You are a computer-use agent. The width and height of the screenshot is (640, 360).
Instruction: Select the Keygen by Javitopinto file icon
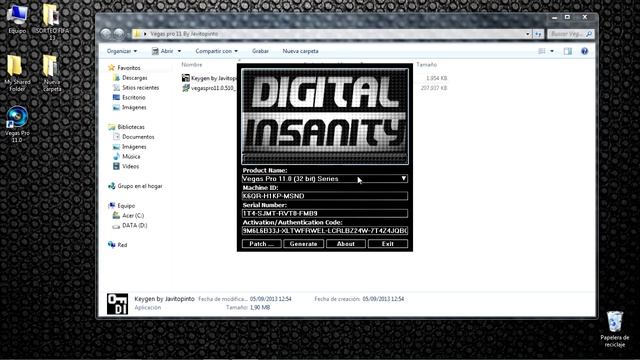[186, 78]
